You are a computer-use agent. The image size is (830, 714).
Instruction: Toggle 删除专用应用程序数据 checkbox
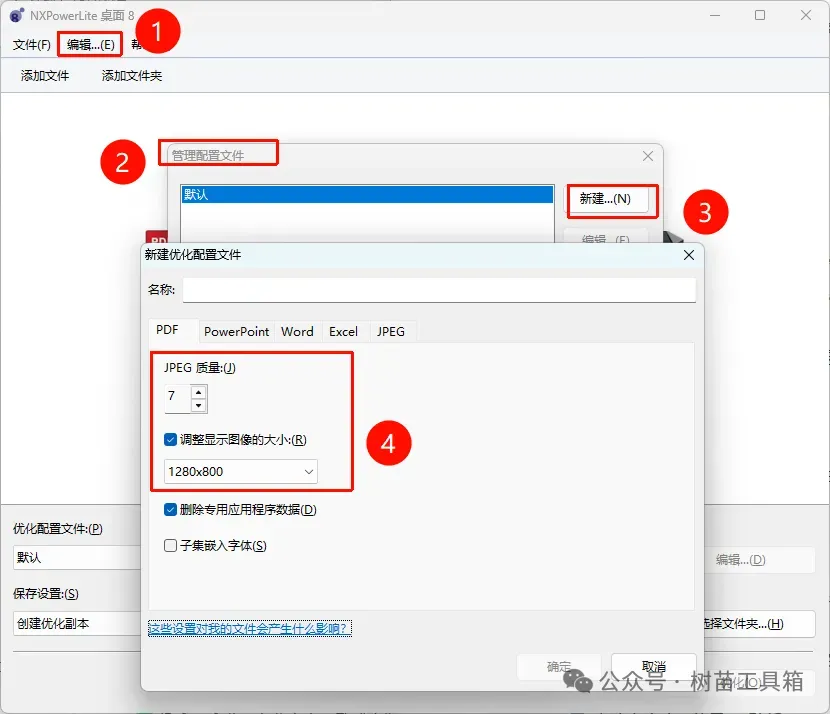point(170,510)
